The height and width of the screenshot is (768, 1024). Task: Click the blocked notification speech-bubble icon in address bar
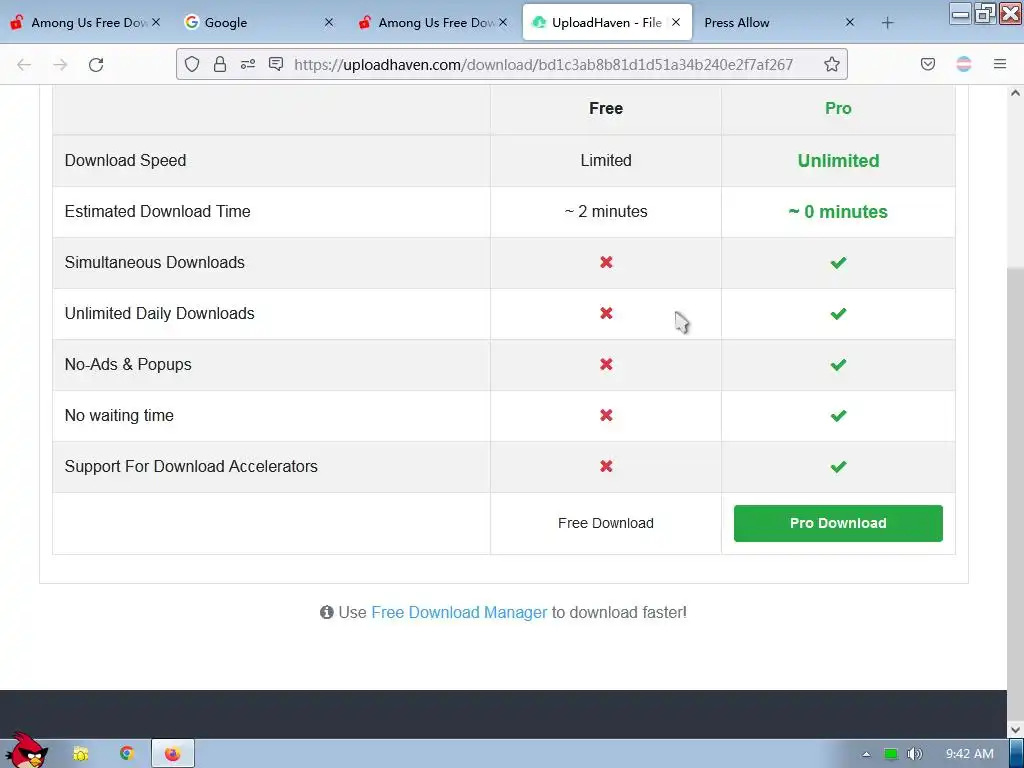[x=276, y=64]
